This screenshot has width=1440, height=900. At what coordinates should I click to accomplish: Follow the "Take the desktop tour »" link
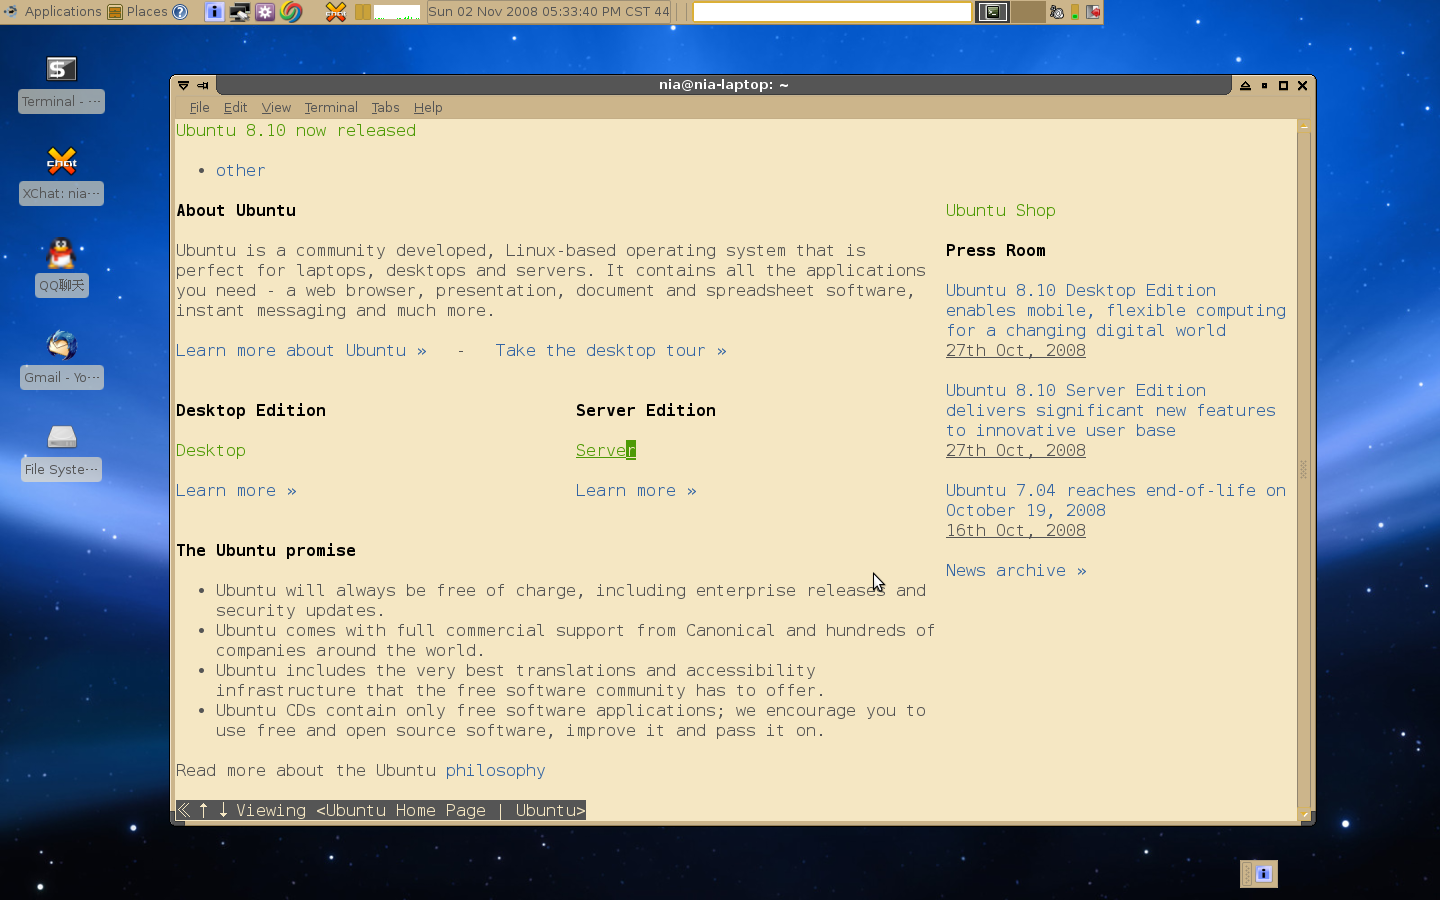[x=611, y=350]
